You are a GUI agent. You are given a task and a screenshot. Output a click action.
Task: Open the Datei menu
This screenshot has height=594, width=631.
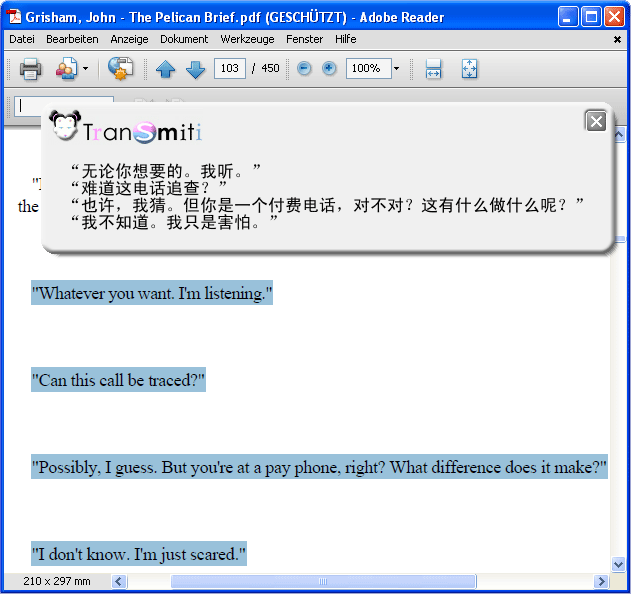pos(22,39)
